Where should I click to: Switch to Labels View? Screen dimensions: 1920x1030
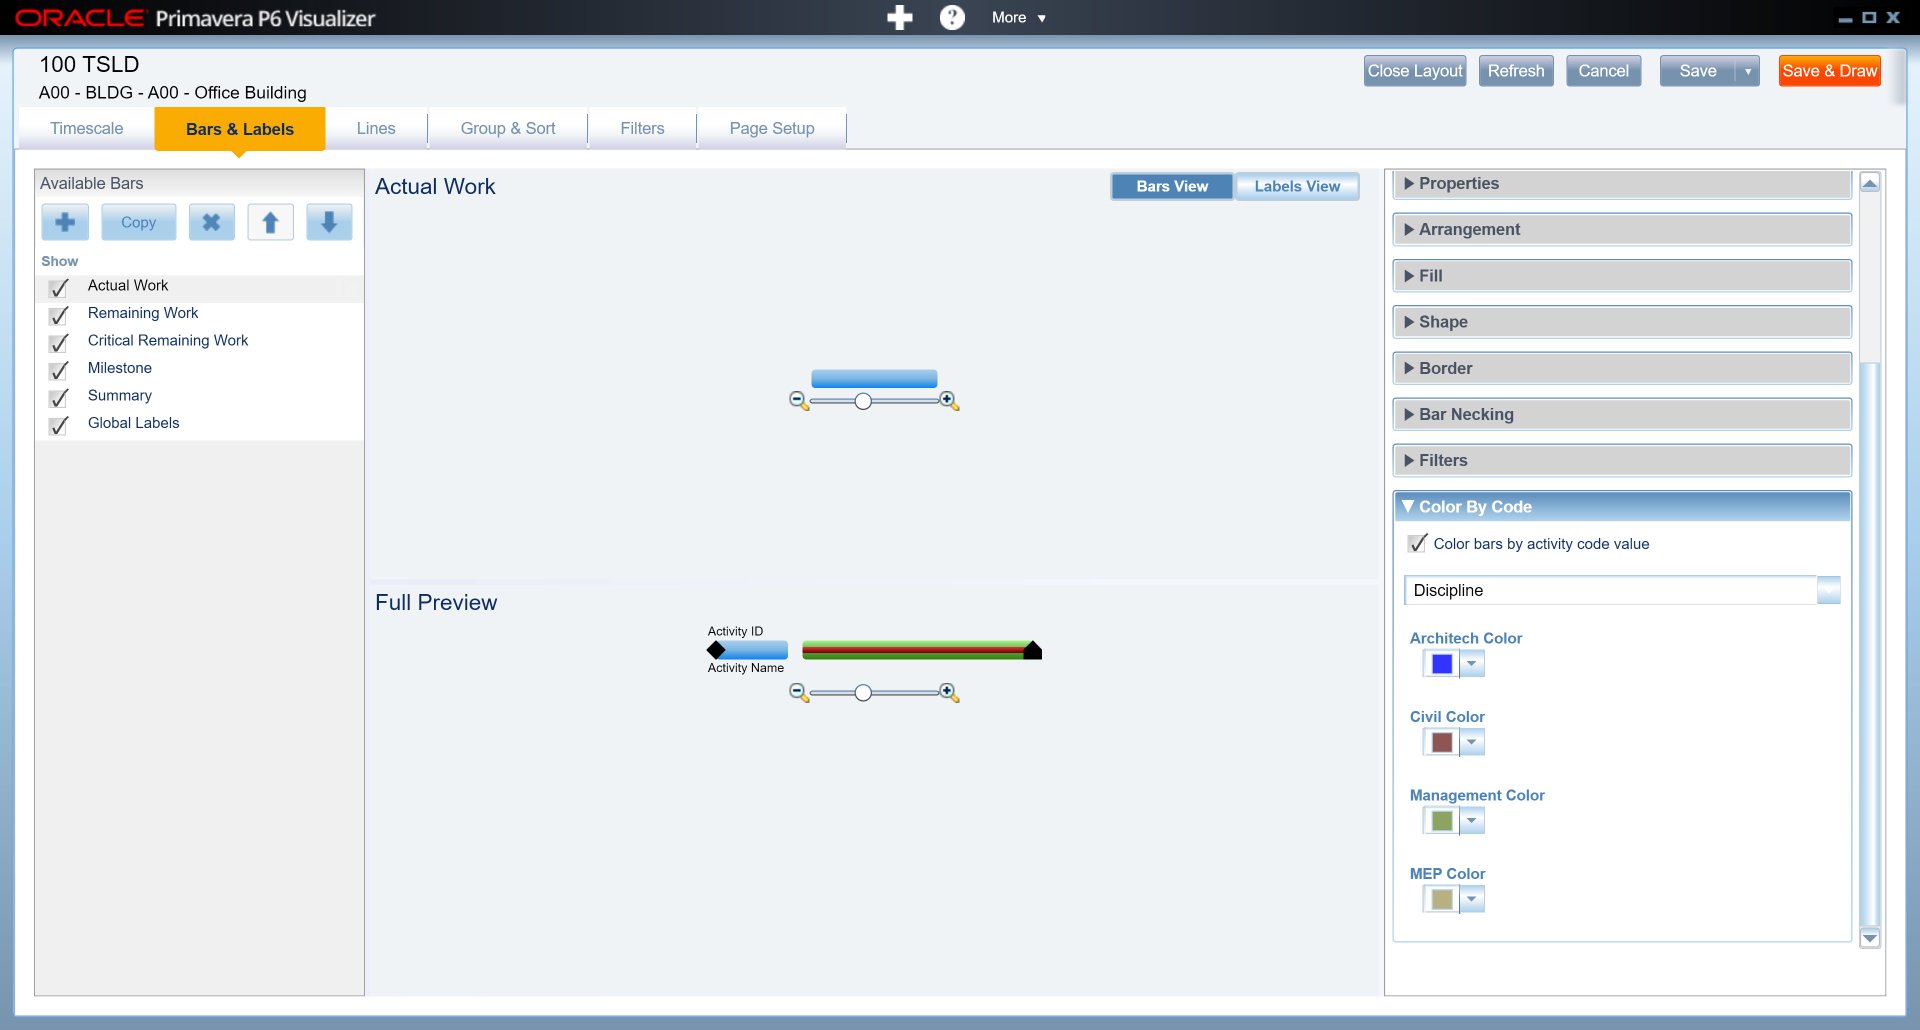click(x=1296, y=187)
